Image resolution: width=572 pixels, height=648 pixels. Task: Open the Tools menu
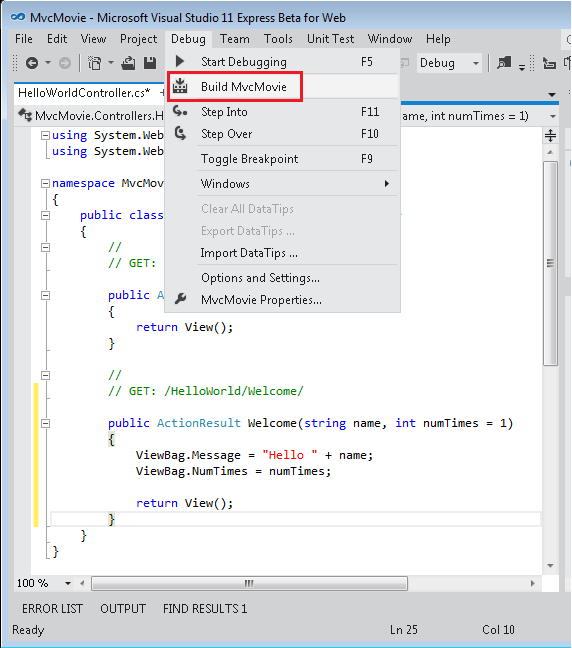278,39
